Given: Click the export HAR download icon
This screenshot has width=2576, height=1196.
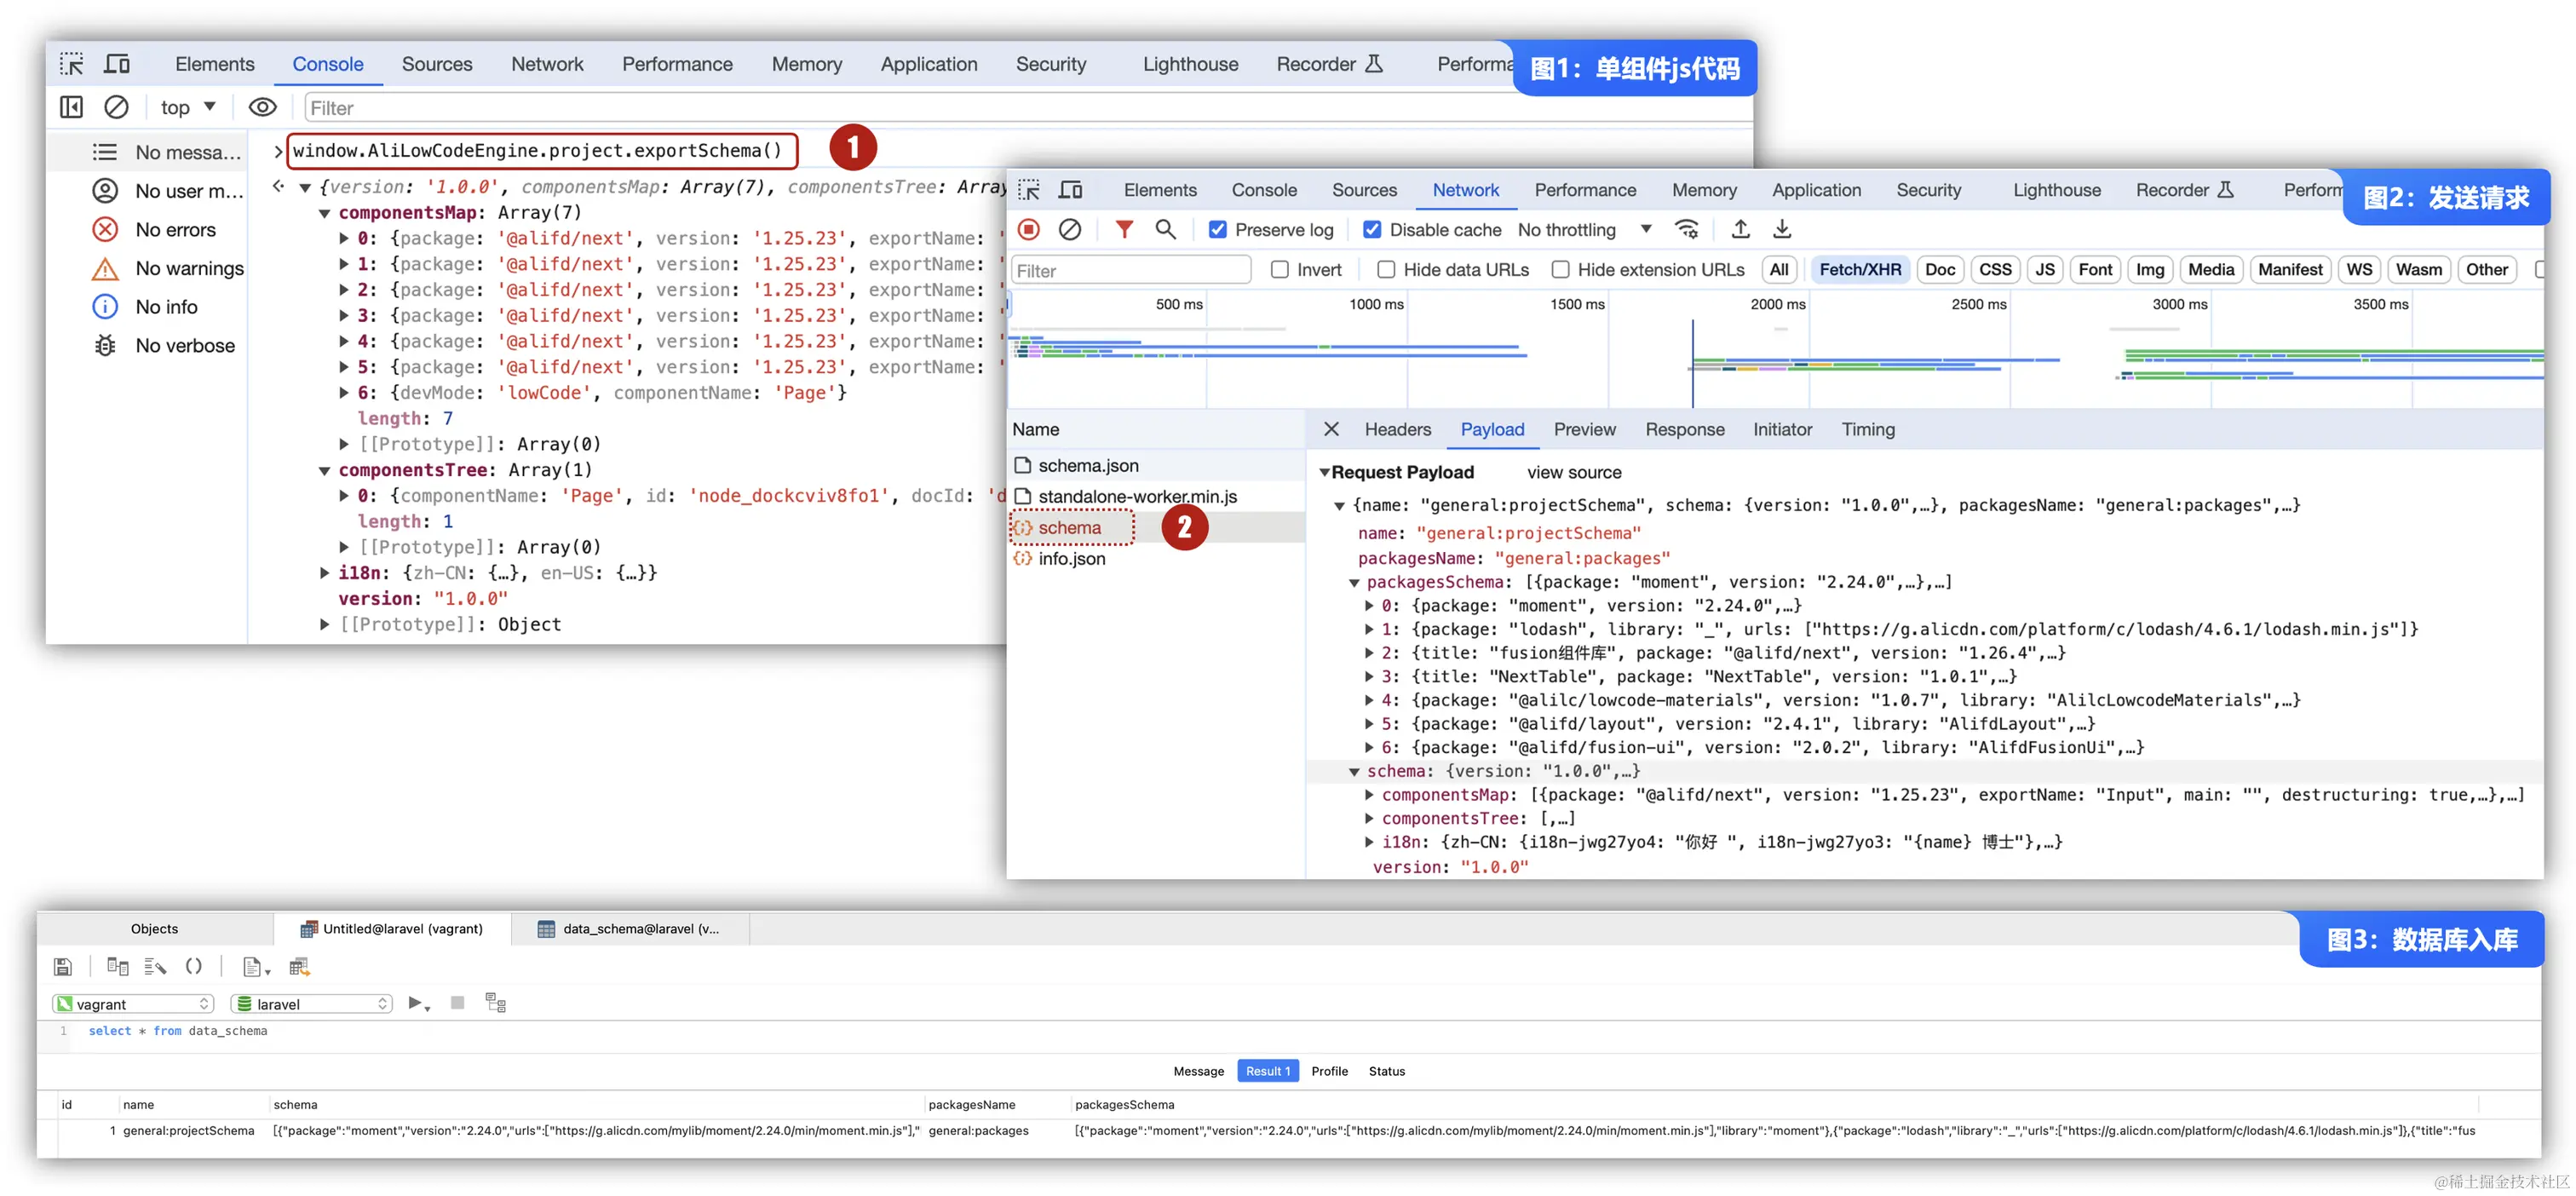Looking at the screenshot, I should [x=1782, y=230].
